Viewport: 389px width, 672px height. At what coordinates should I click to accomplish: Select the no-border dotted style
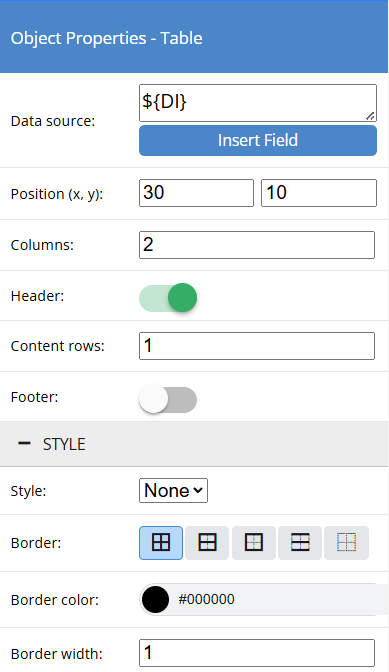click(346, 543)
